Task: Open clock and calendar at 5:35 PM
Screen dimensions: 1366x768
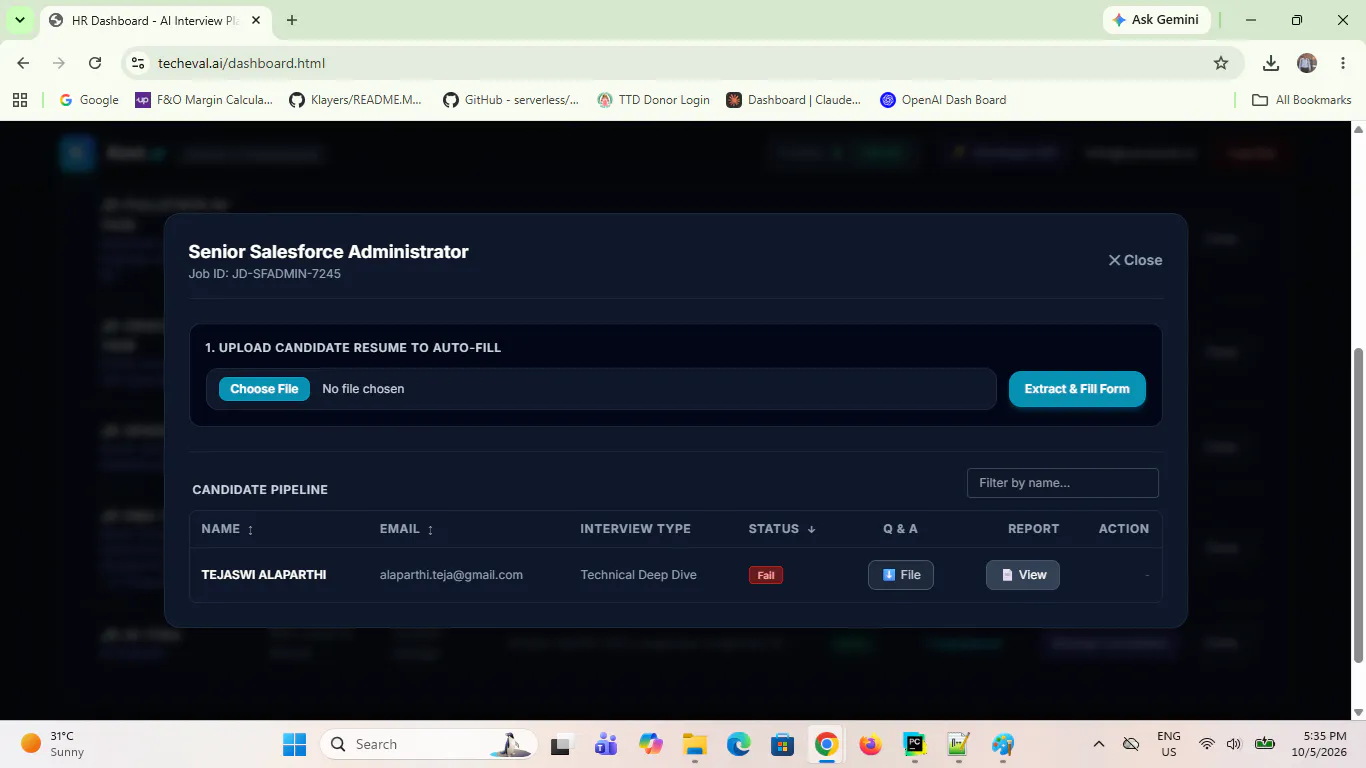Action: 1319,744
